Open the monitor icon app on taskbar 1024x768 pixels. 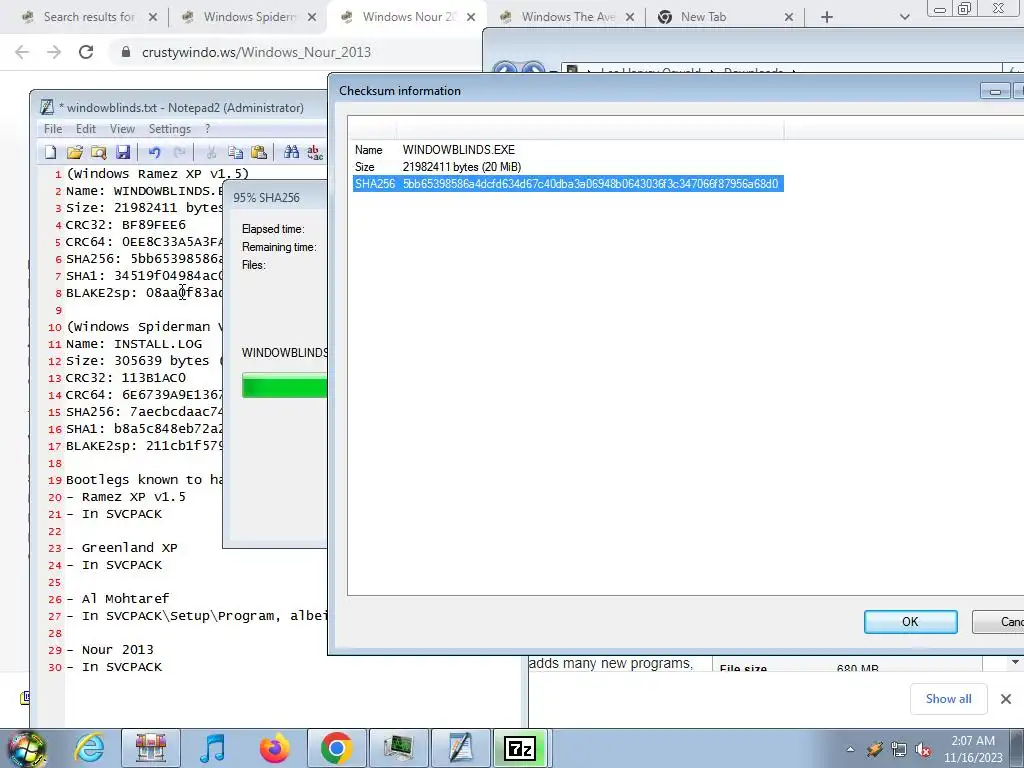point(398,748)
